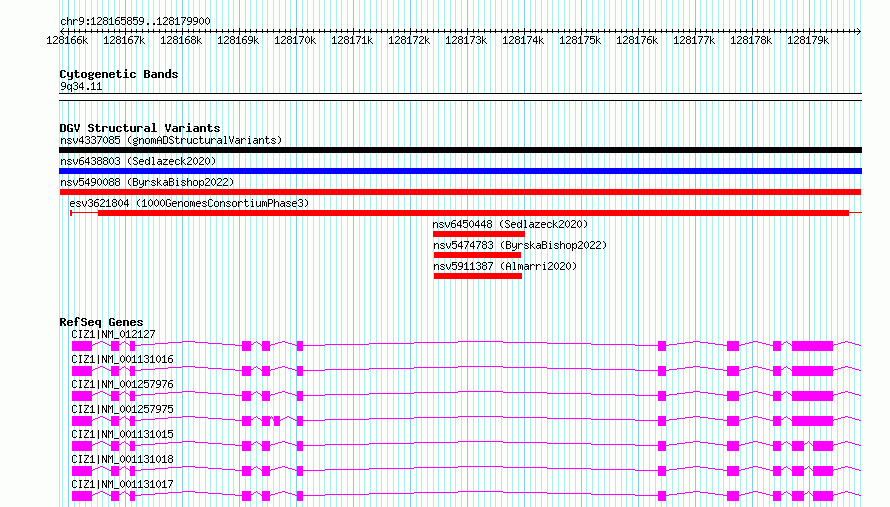Click the 128175k ruler tick label

pyautogui.click(x=580, y=40)
